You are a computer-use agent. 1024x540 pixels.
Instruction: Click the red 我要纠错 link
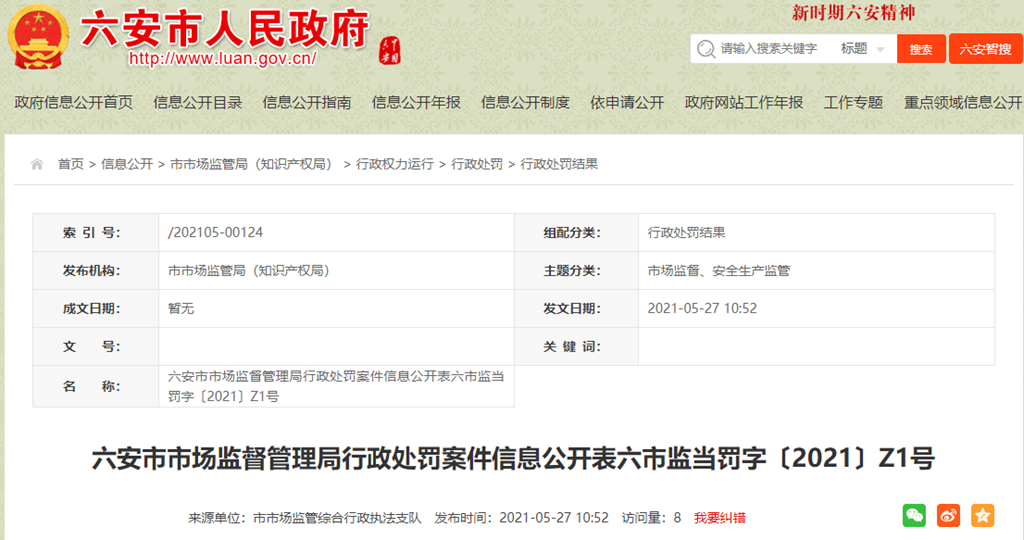click(720, 518)
